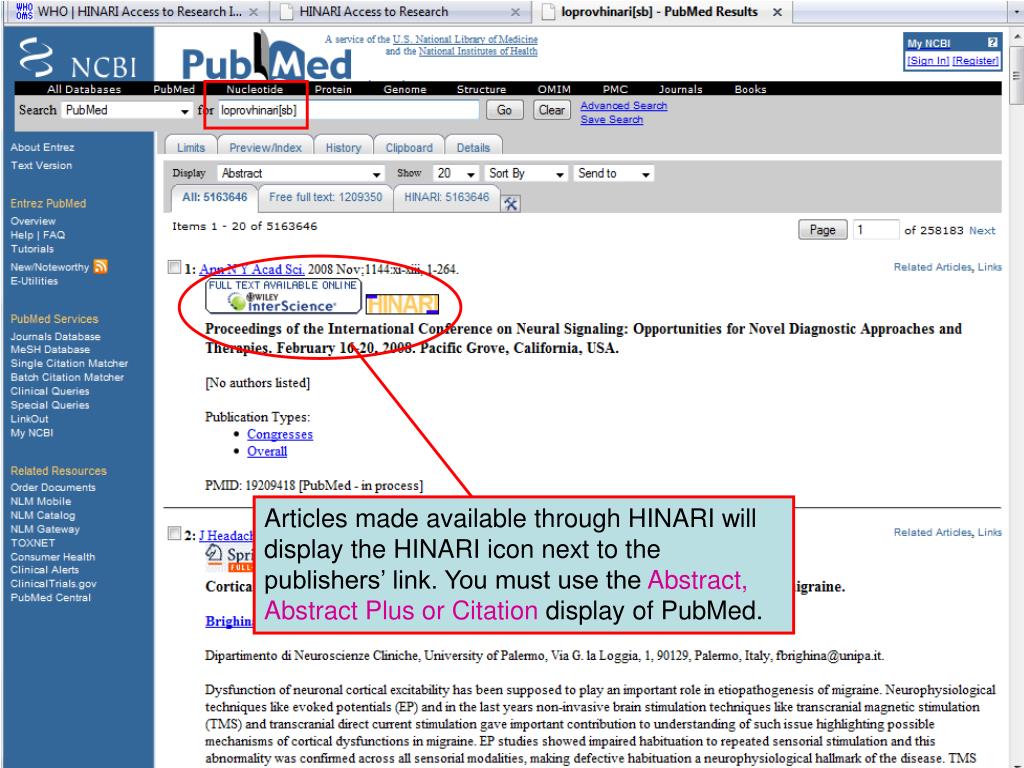1024x768 pixels.
Task: Open the History tab
Action: [x=344, y=148]
